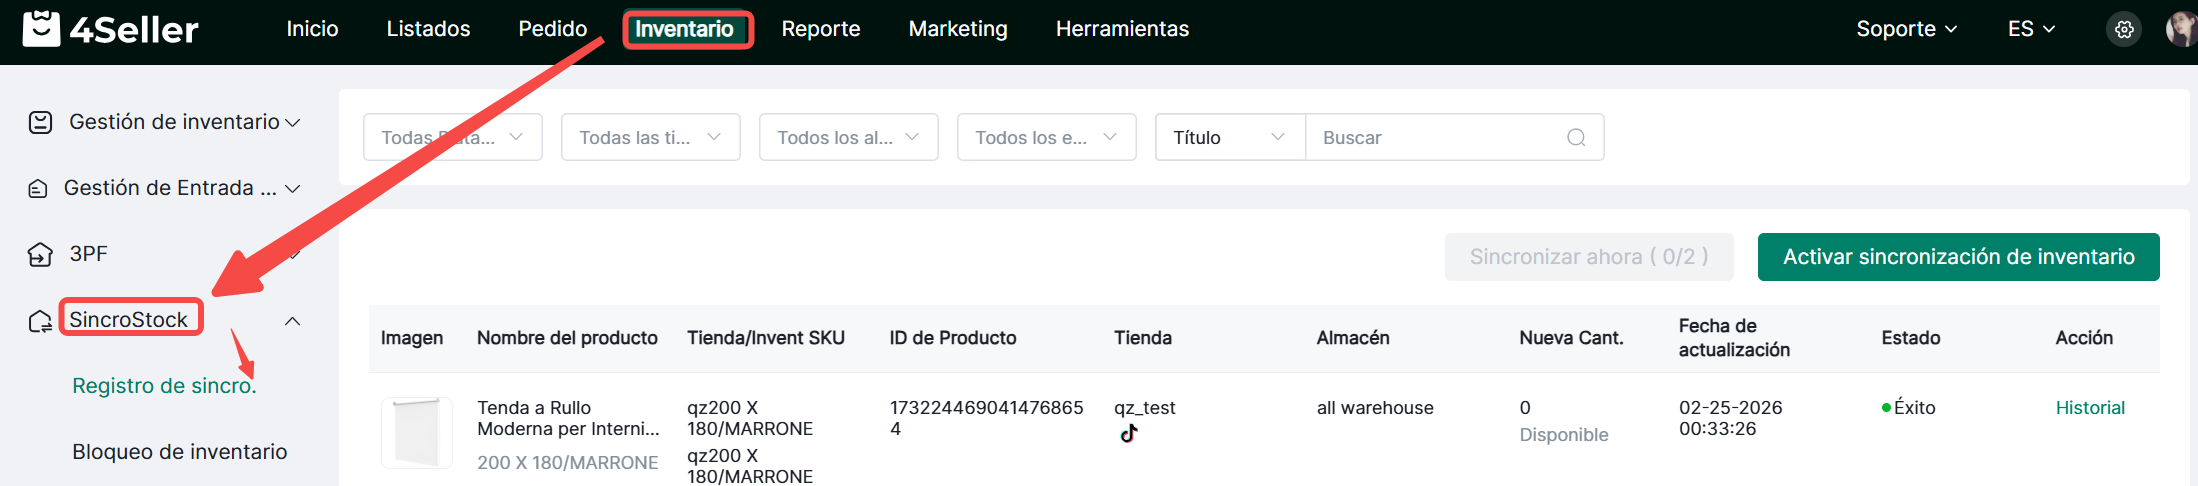This screenshot has width=2198, height=486.
Task: Click the user profile avatar
Action: click(2180, 29)
